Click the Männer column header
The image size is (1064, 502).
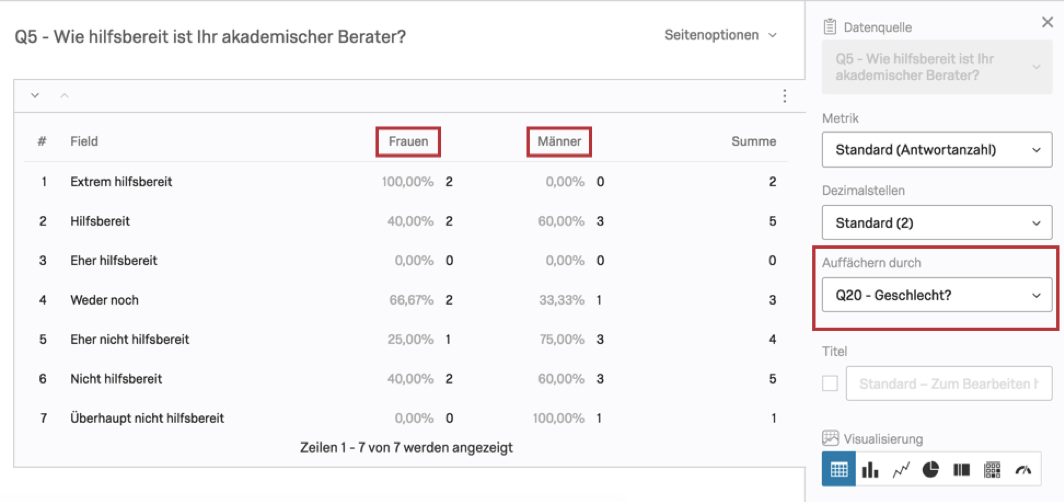click(559, 142)
